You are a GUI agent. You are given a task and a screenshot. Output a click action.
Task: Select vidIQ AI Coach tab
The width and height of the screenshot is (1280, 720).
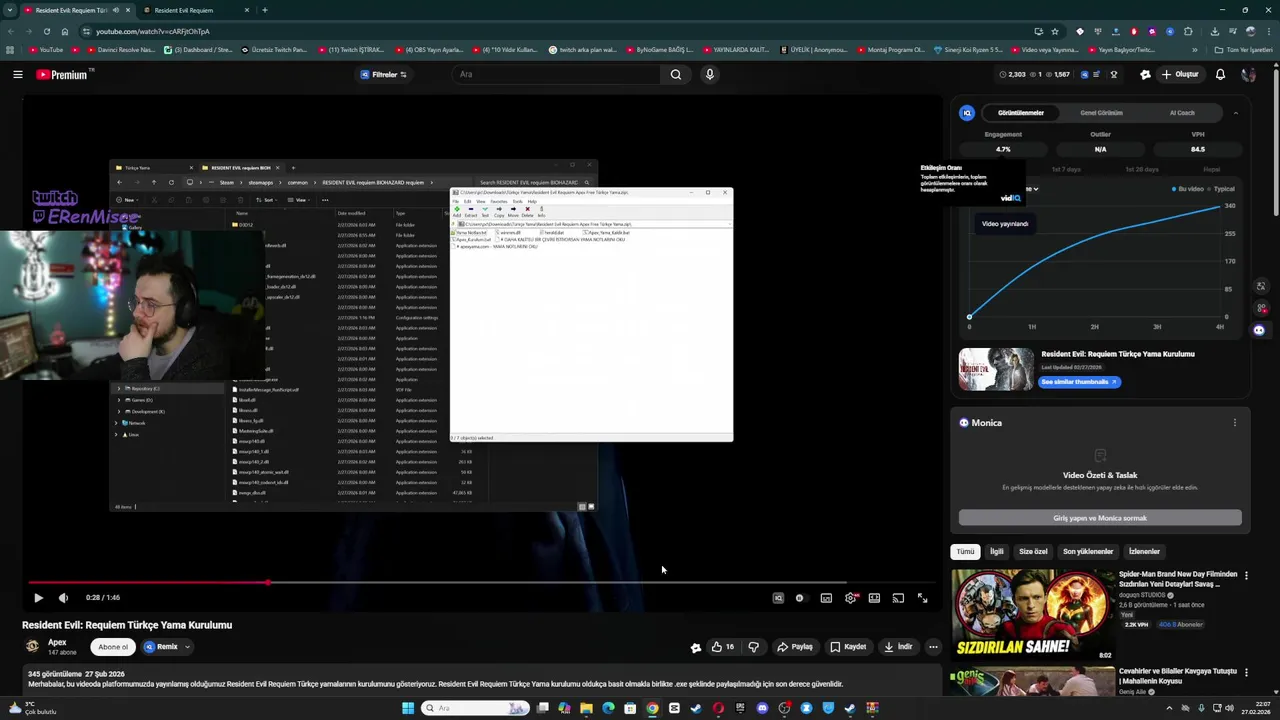(x=1182, y=113)
